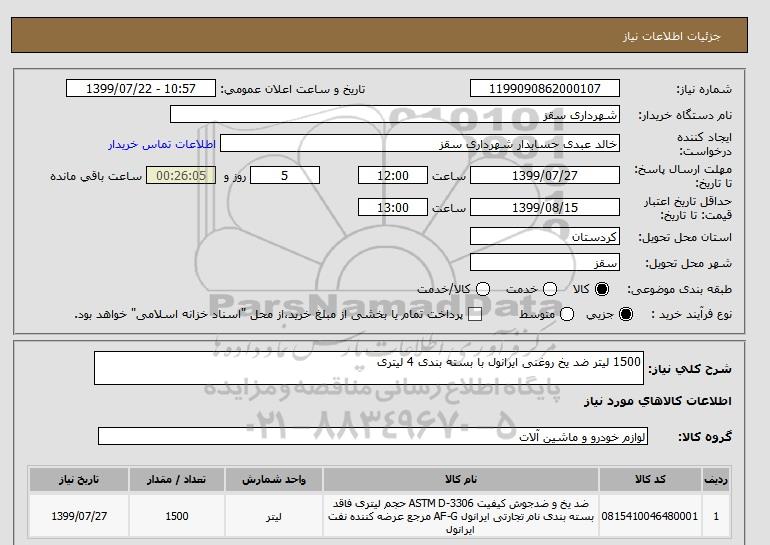
Task: Click product code 0815410046480001 cell
Action: (650, 516)
